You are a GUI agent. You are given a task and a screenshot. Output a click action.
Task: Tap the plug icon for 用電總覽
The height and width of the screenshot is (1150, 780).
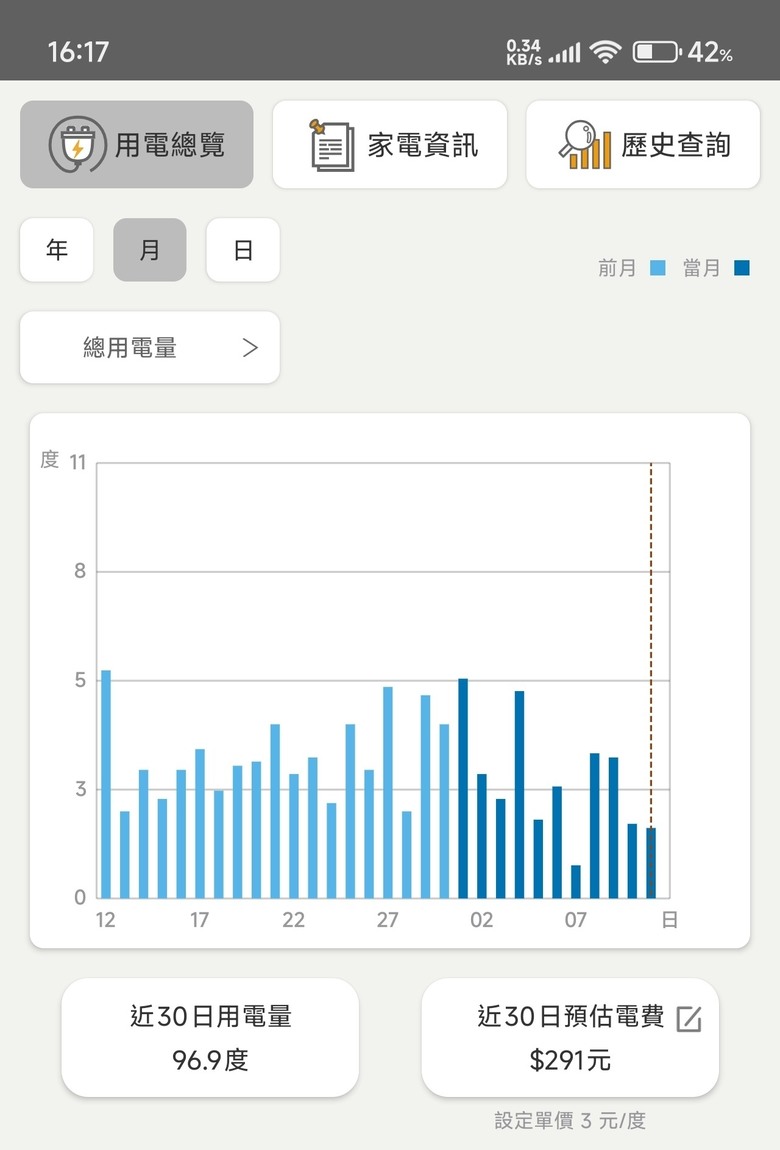point(78,144)
